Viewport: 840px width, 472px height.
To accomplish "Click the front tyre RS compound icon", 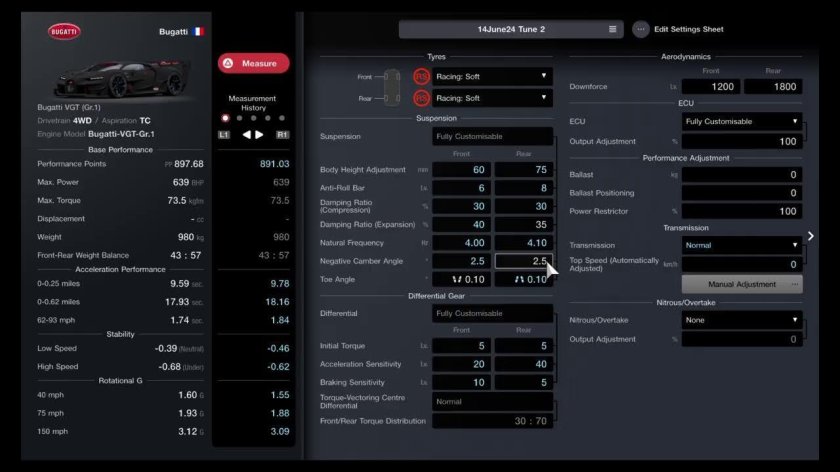I will 421,76.
